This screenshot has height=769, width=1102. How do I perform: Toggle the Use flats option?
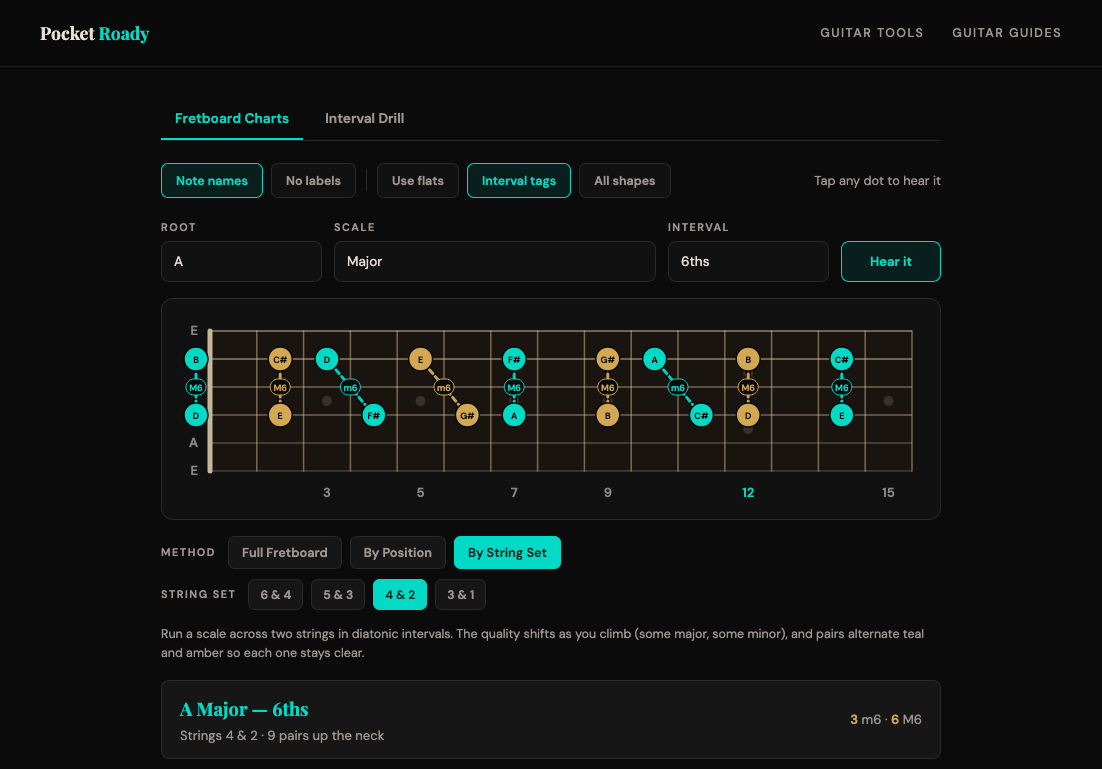417,181
